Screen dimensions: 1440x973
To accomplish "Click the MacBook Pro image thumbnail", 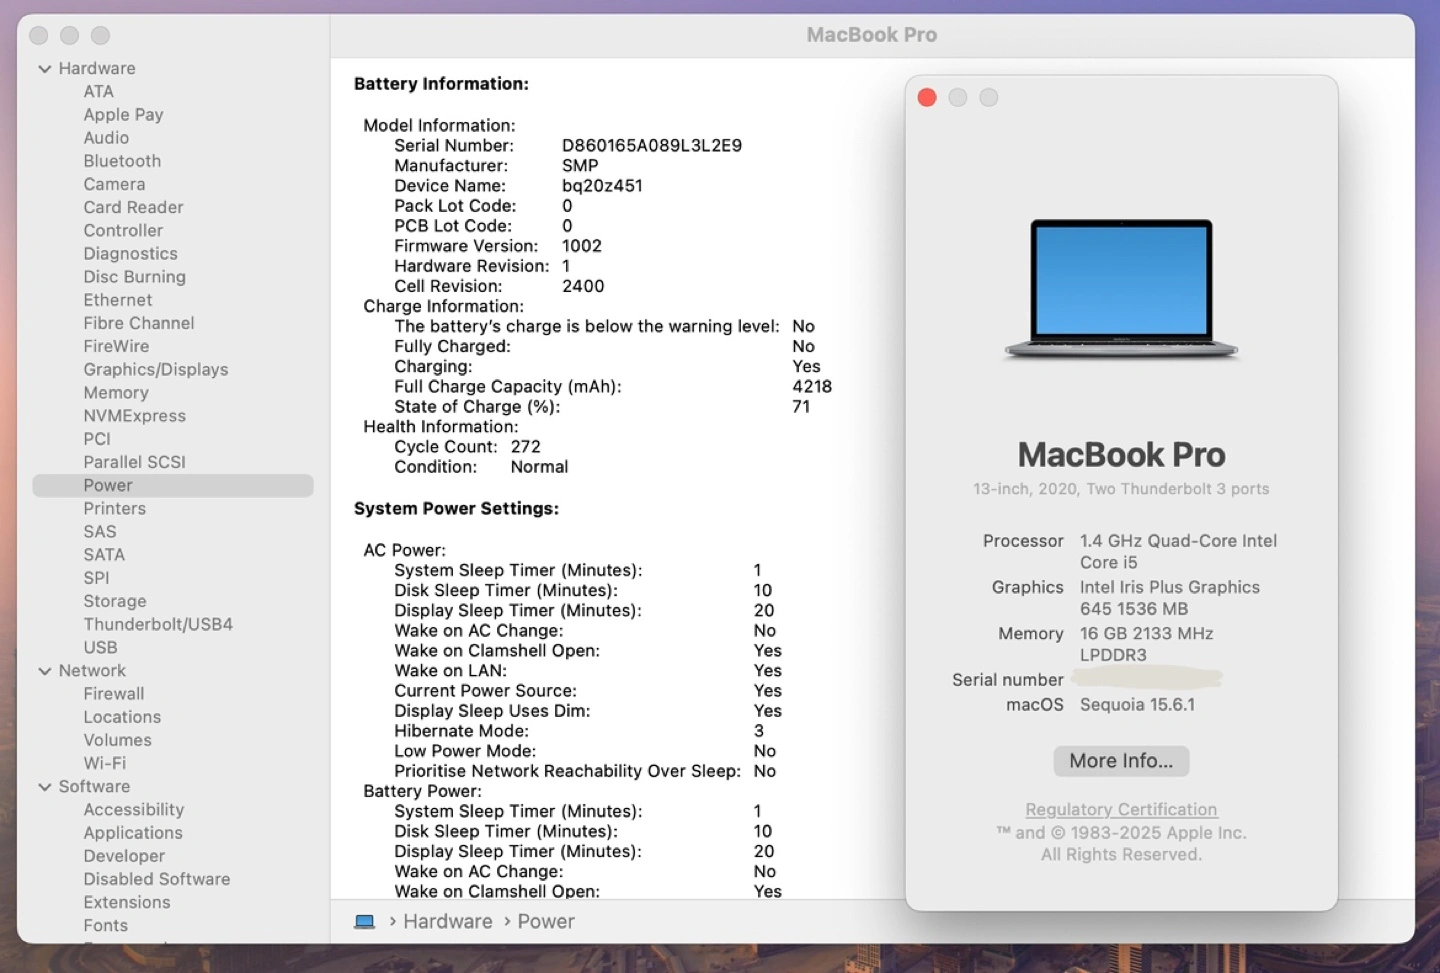I will 1121,289.
